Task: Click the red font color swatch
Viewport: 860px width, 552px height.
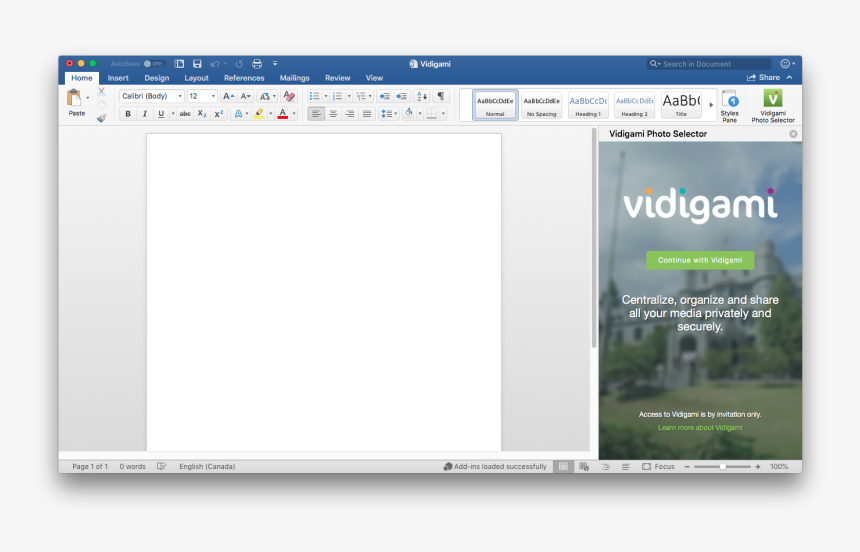Action: pos(283,114)
